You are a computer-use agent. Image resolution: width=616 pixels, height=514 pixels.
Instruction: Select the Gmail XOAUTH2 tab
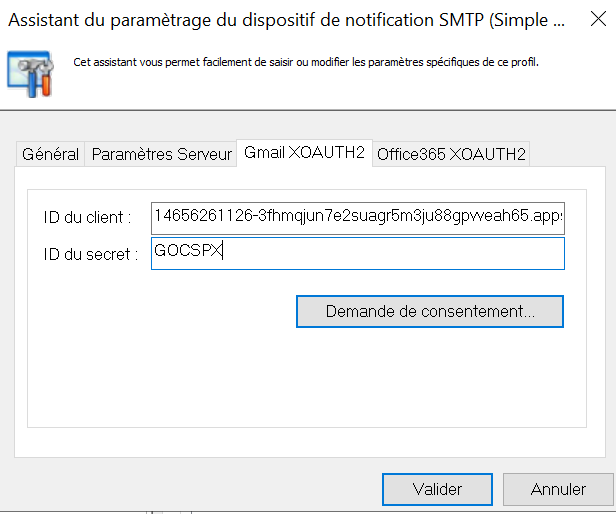(x=304, y=153)
